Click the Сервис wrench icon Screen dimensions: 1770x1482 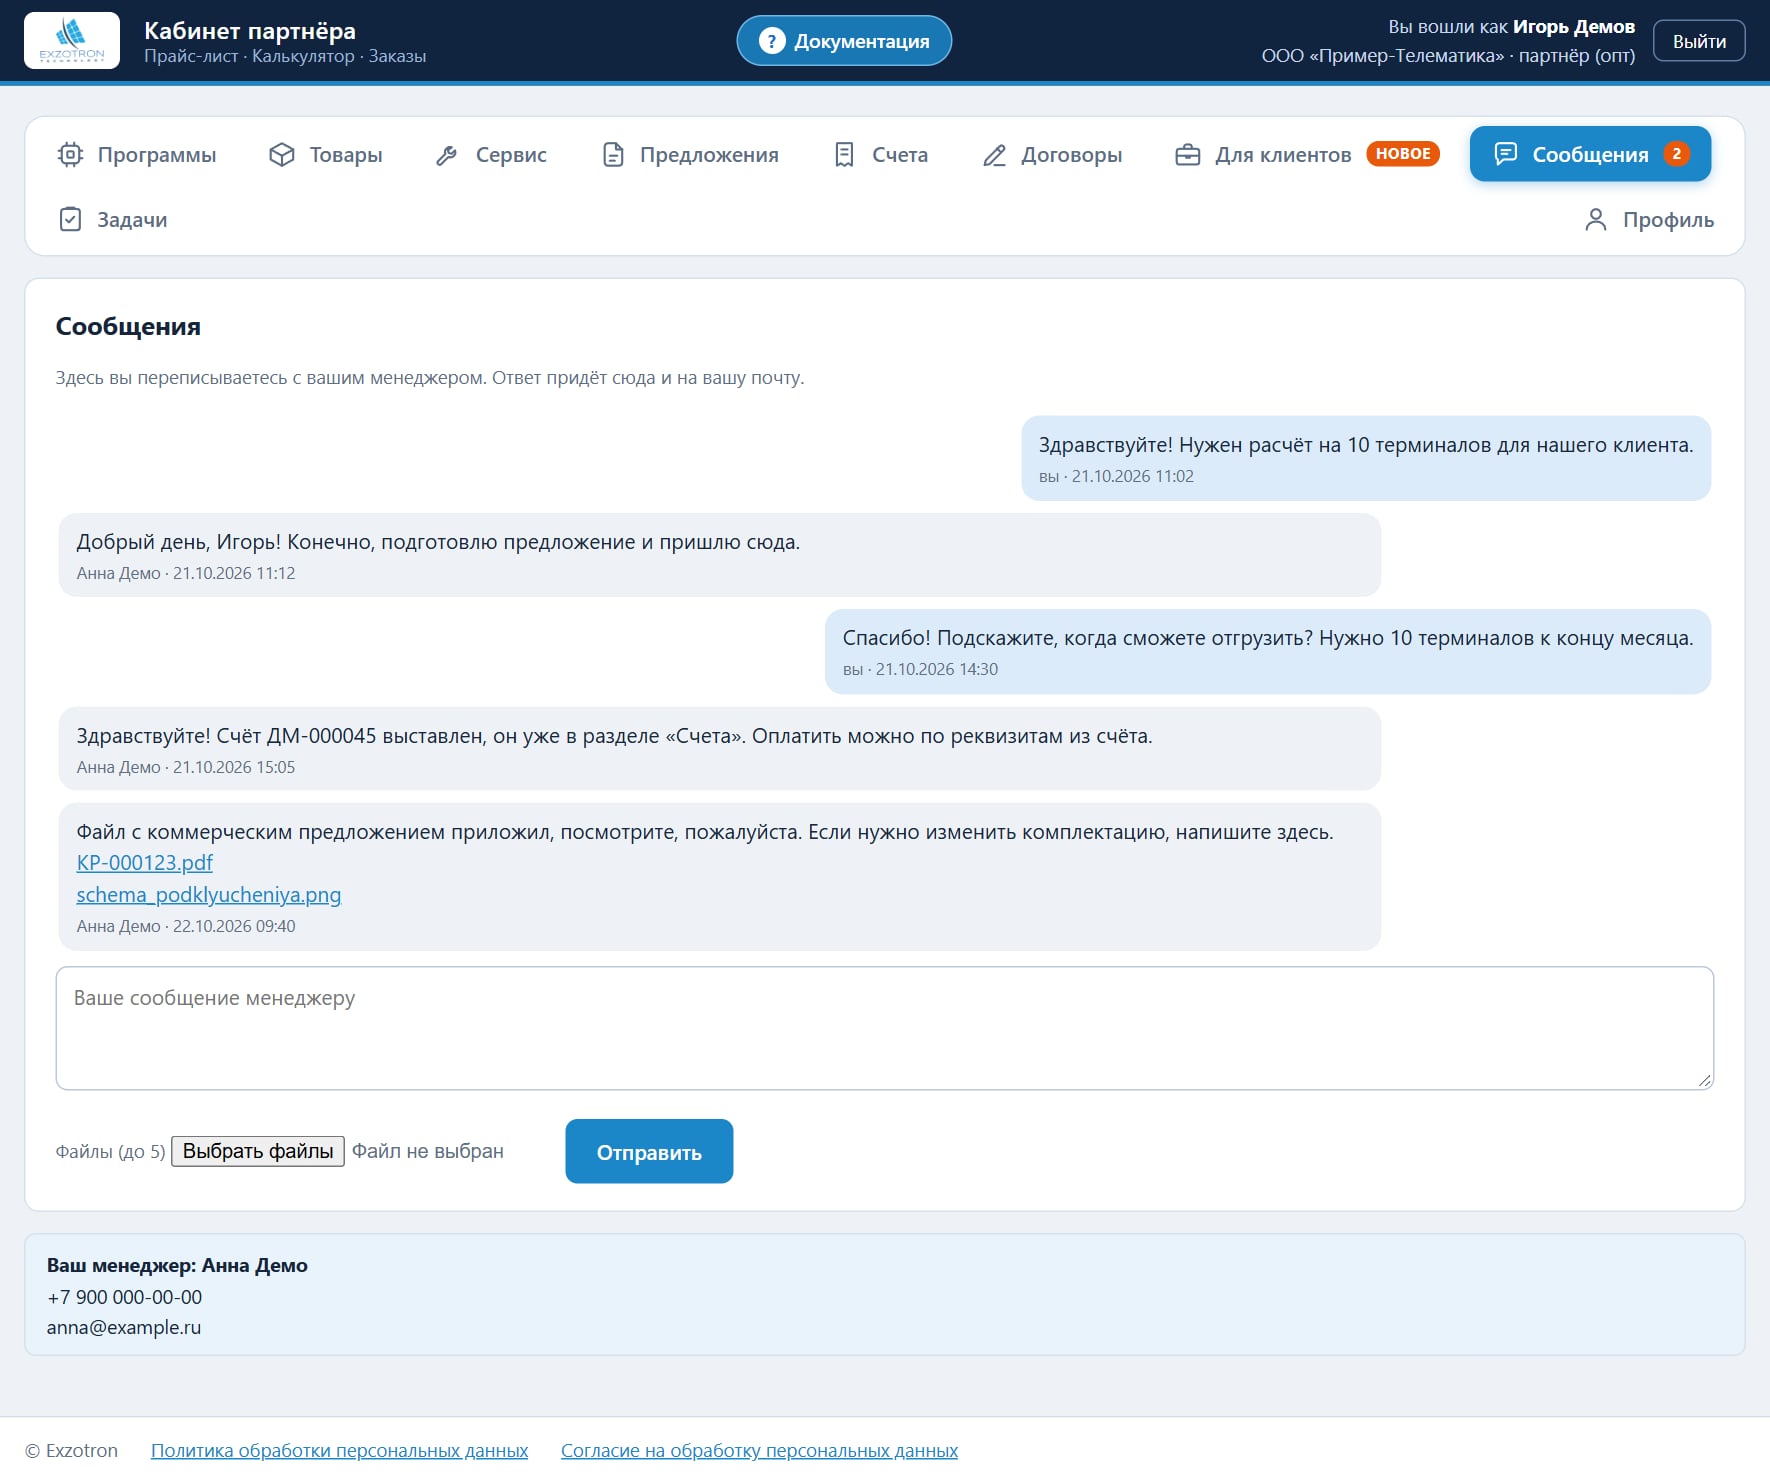(x=447, y=155)
